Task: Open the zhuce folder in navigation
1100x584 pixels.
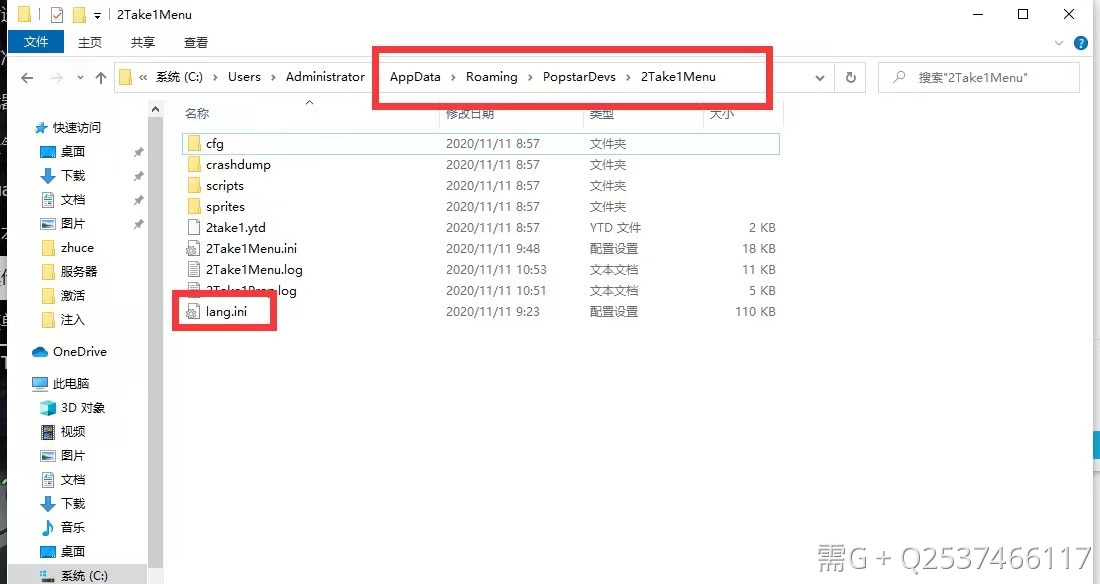Action: point(77,248)
